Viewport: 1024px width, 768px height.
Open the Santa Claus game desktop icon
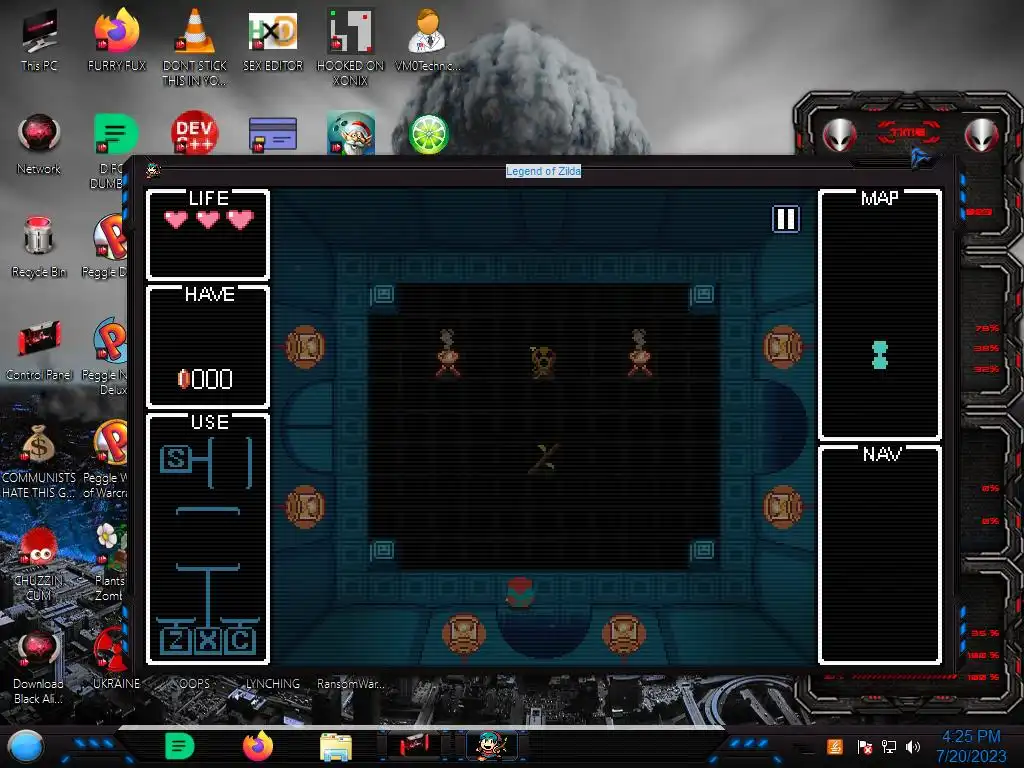pos(351,133)
